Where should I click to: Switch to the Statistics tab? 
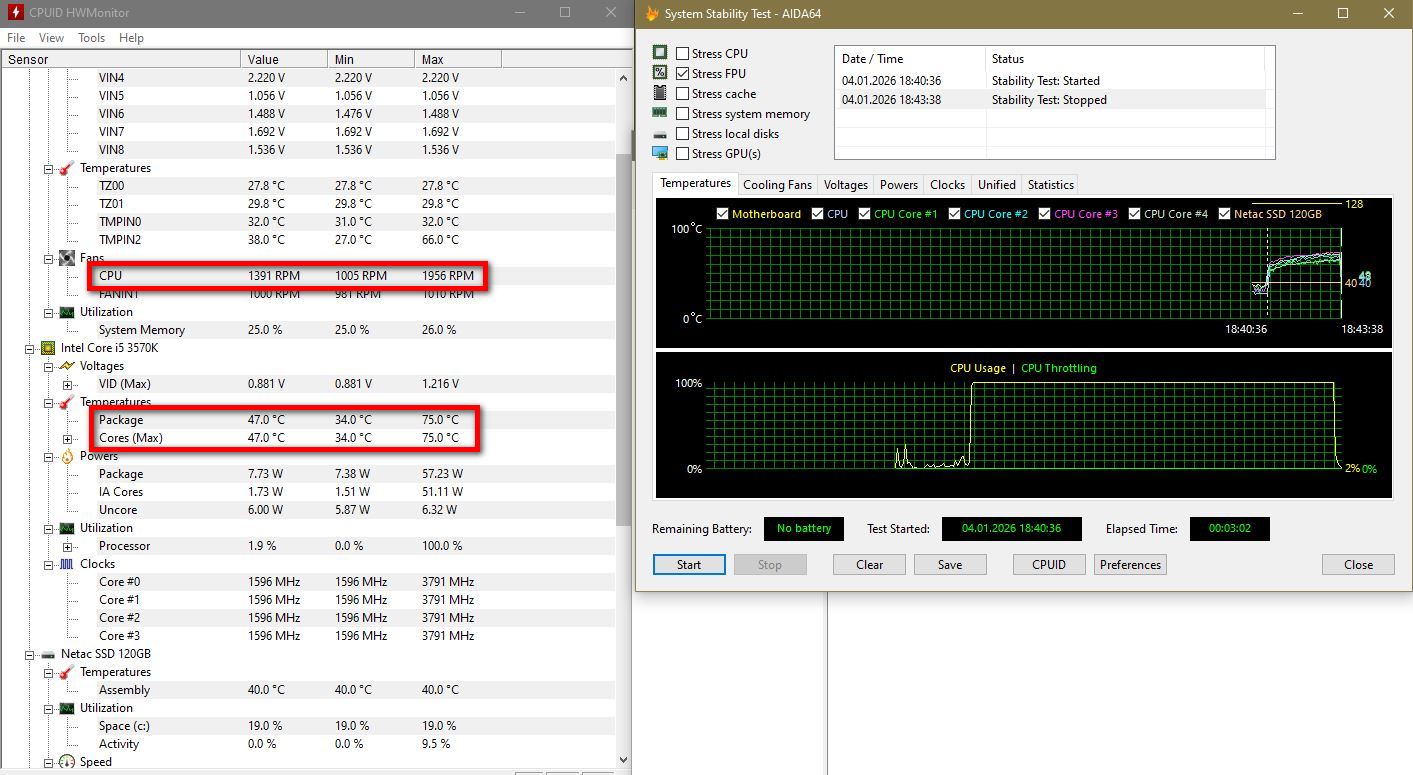[1050, 184]
